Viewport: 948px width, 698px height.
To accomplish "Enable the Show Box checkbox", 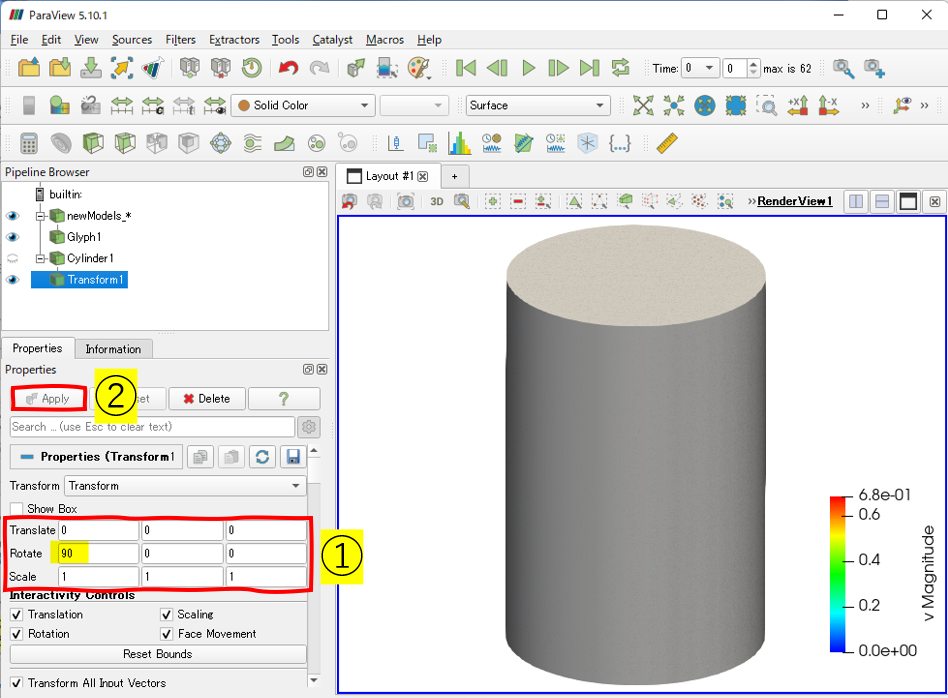I will [x=16, y=509].
